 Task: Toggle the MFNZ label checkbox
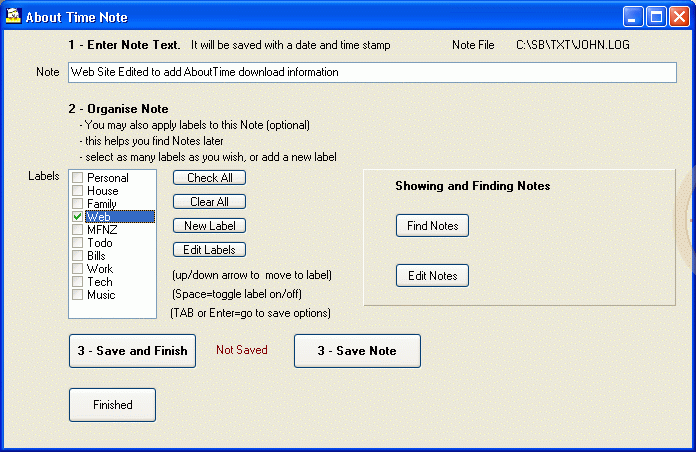click(x=78, y=230)
